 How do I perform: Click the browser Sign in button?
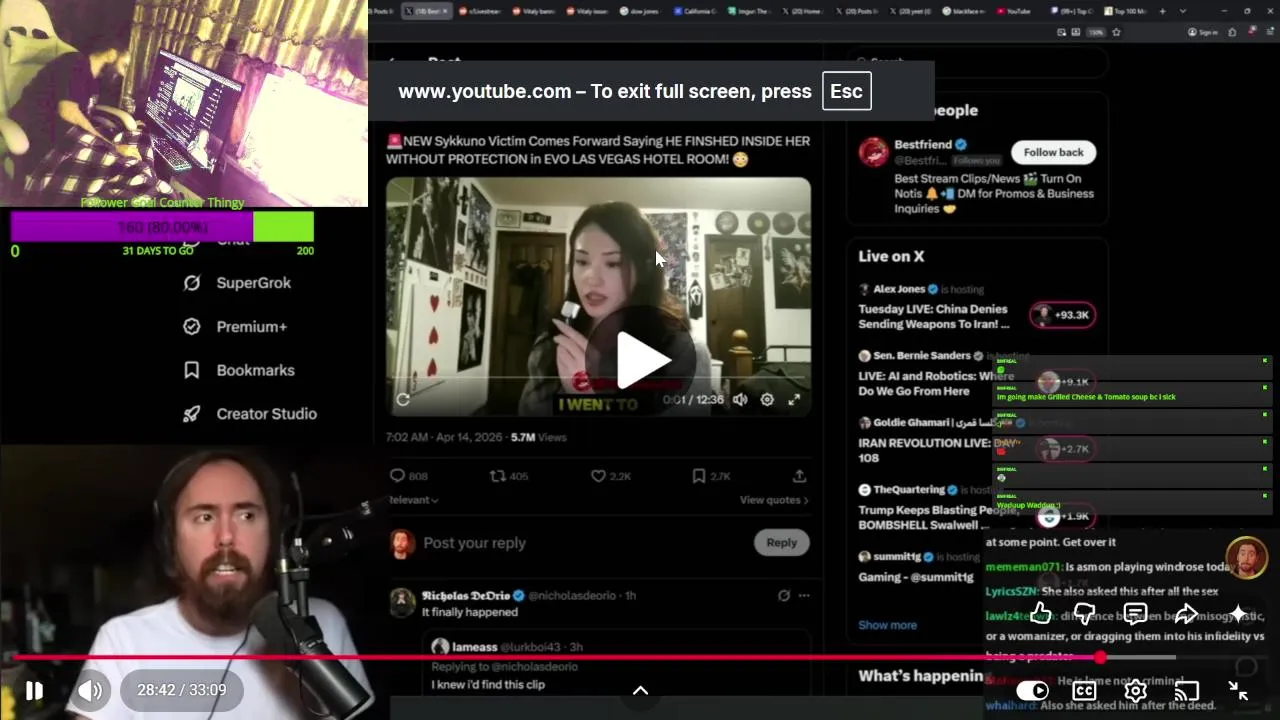[1203, 32]
